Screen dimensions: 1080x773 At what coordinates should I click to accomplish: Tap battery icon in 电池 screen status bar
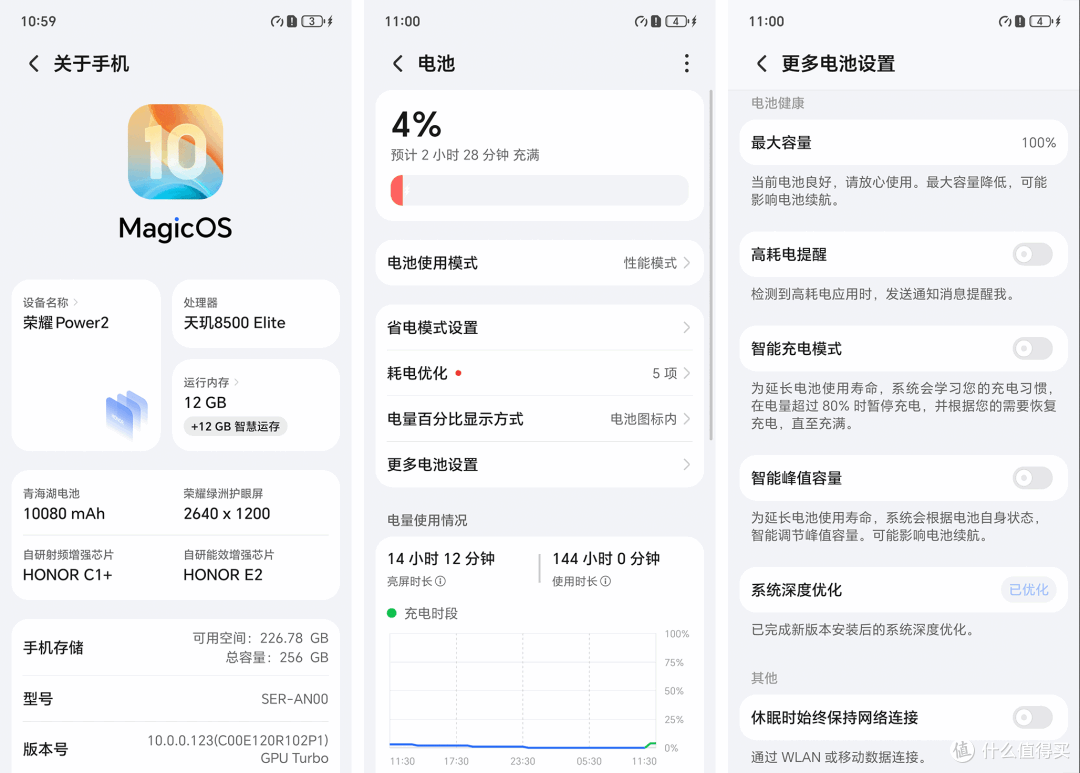pos(678,21)
